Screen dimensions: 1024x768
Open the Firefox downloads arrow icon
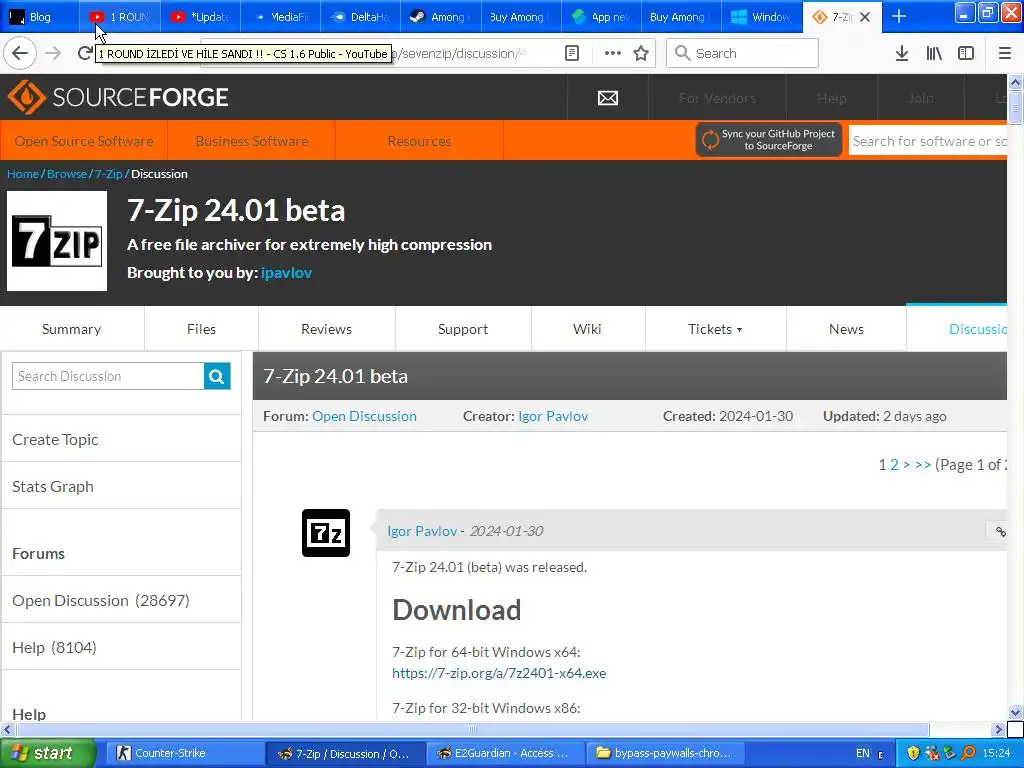tap(902, 53)
